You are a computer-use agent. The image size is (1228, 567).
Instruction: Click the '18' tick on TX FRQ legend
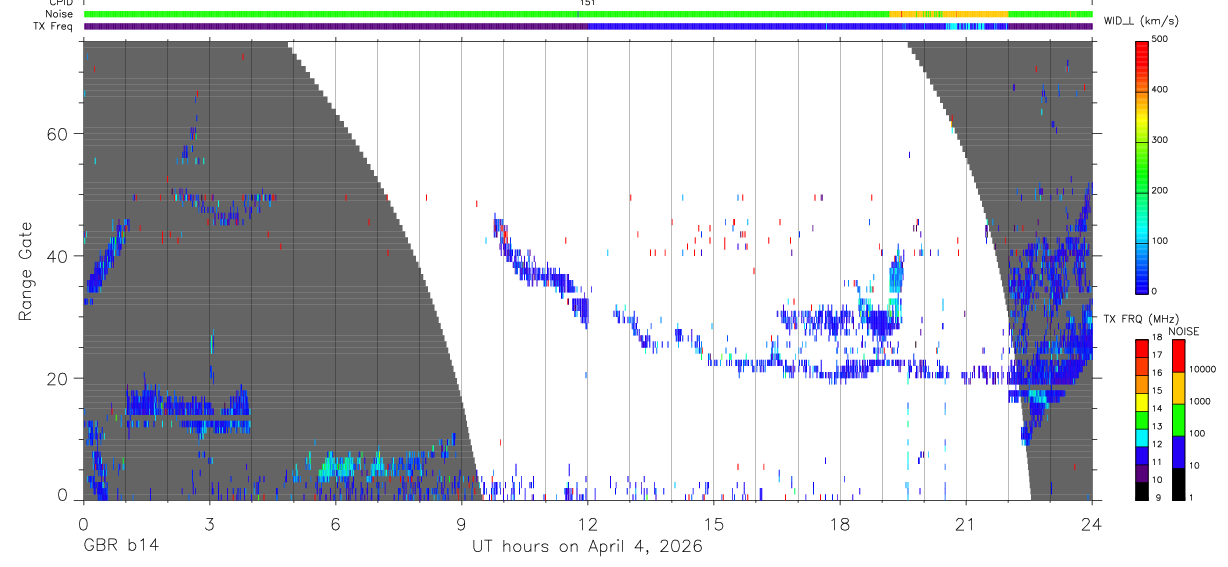(x=1157, y=338)
